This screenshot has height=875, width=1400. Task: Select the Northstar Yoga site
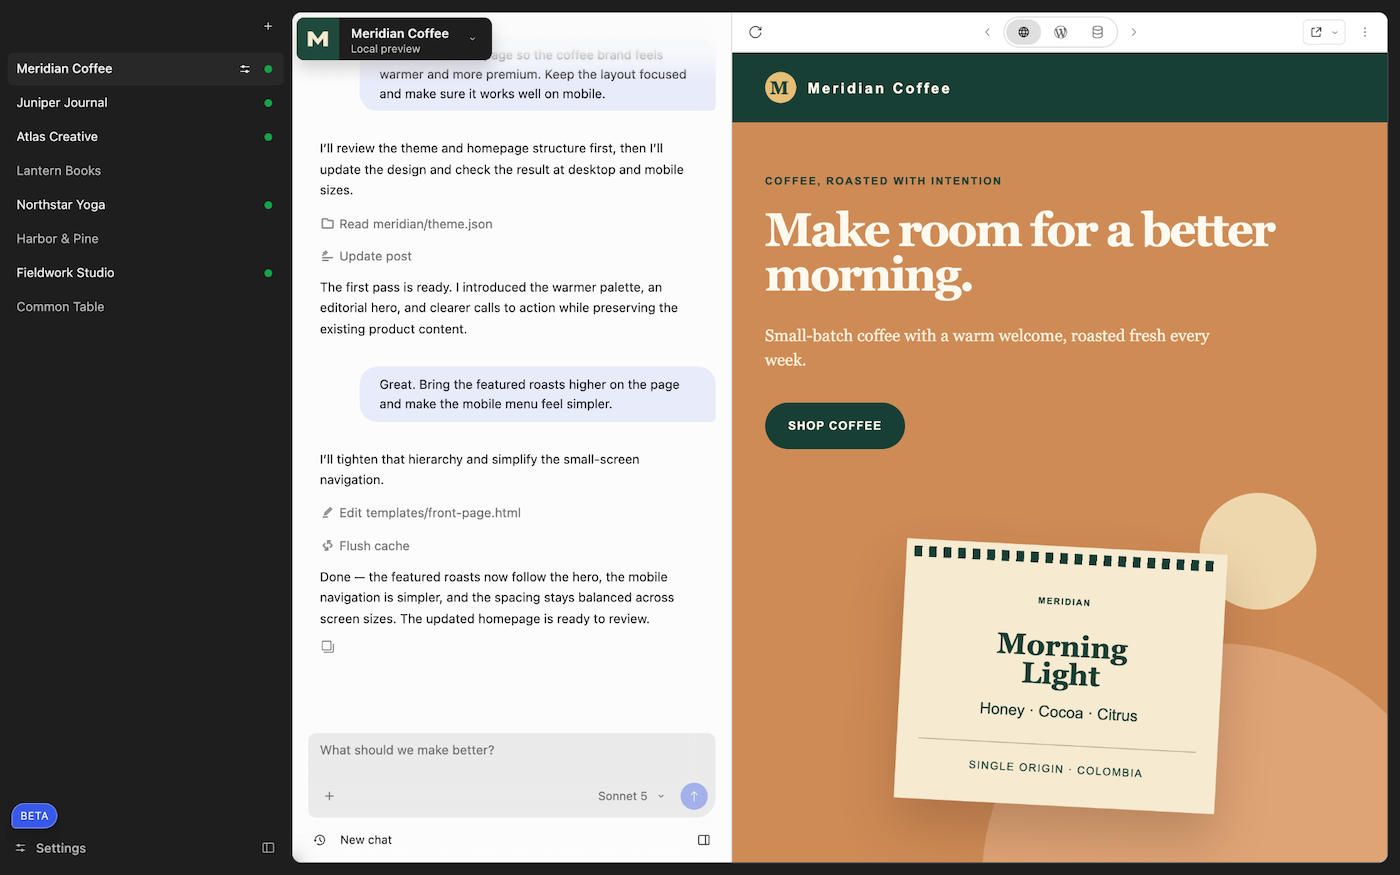click(145, 205)
